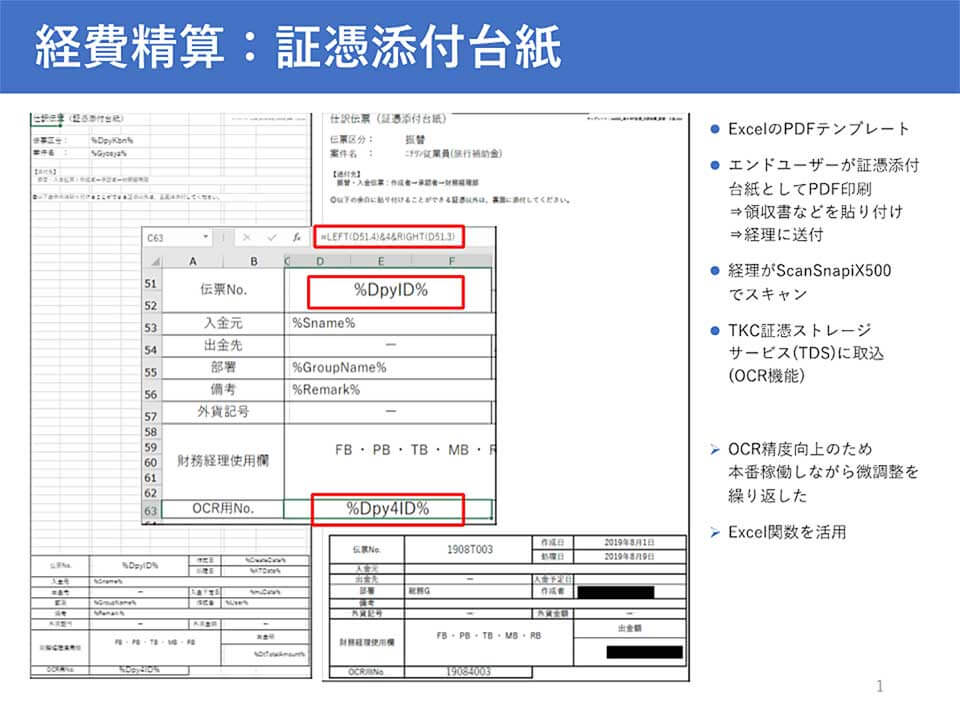Image resolution: width=960 pixels, height=702 pixels.
Task: Click %DpyKbn% in the left template sheet
Action: click(x=112, y=141)
